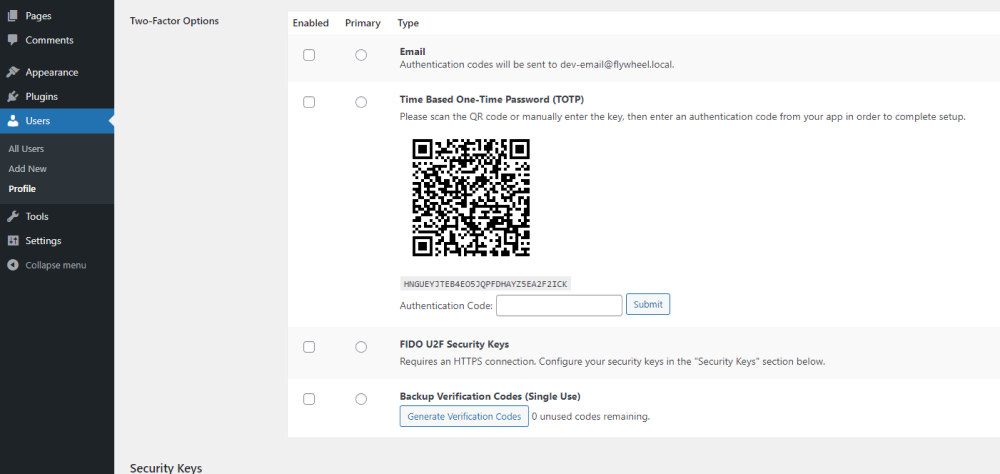
Task: Click the '0 unused codes remaining.' text
Action: point(591,417)
